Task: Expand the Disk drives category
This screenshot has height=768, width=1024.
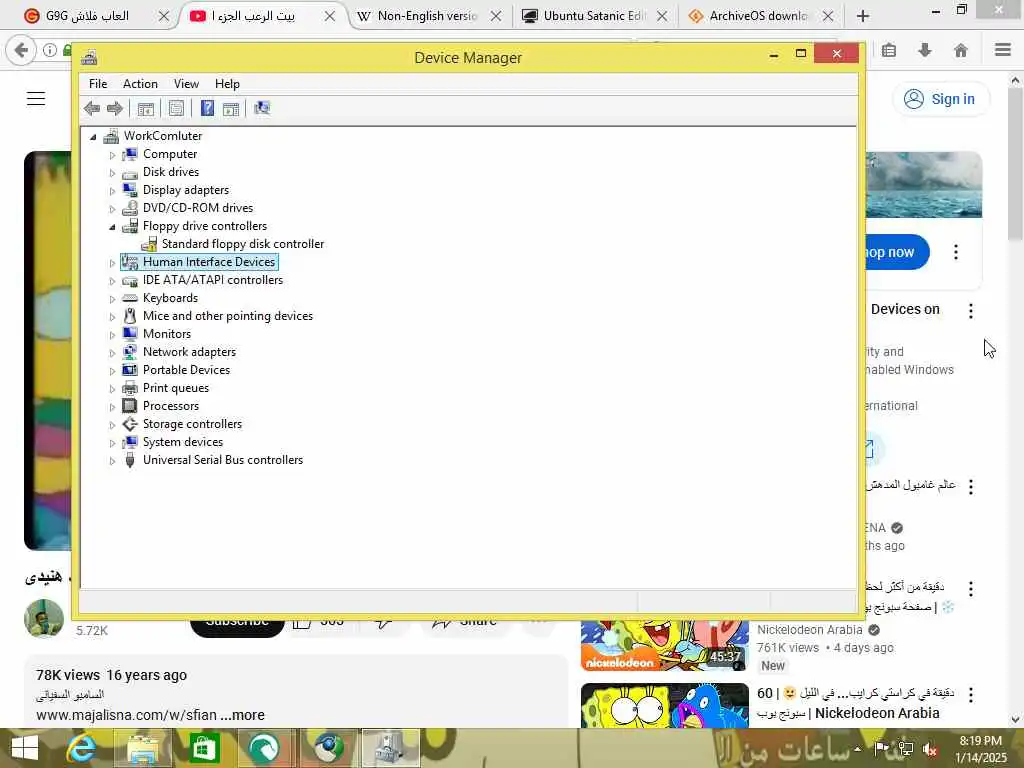Action: point(112,173)
